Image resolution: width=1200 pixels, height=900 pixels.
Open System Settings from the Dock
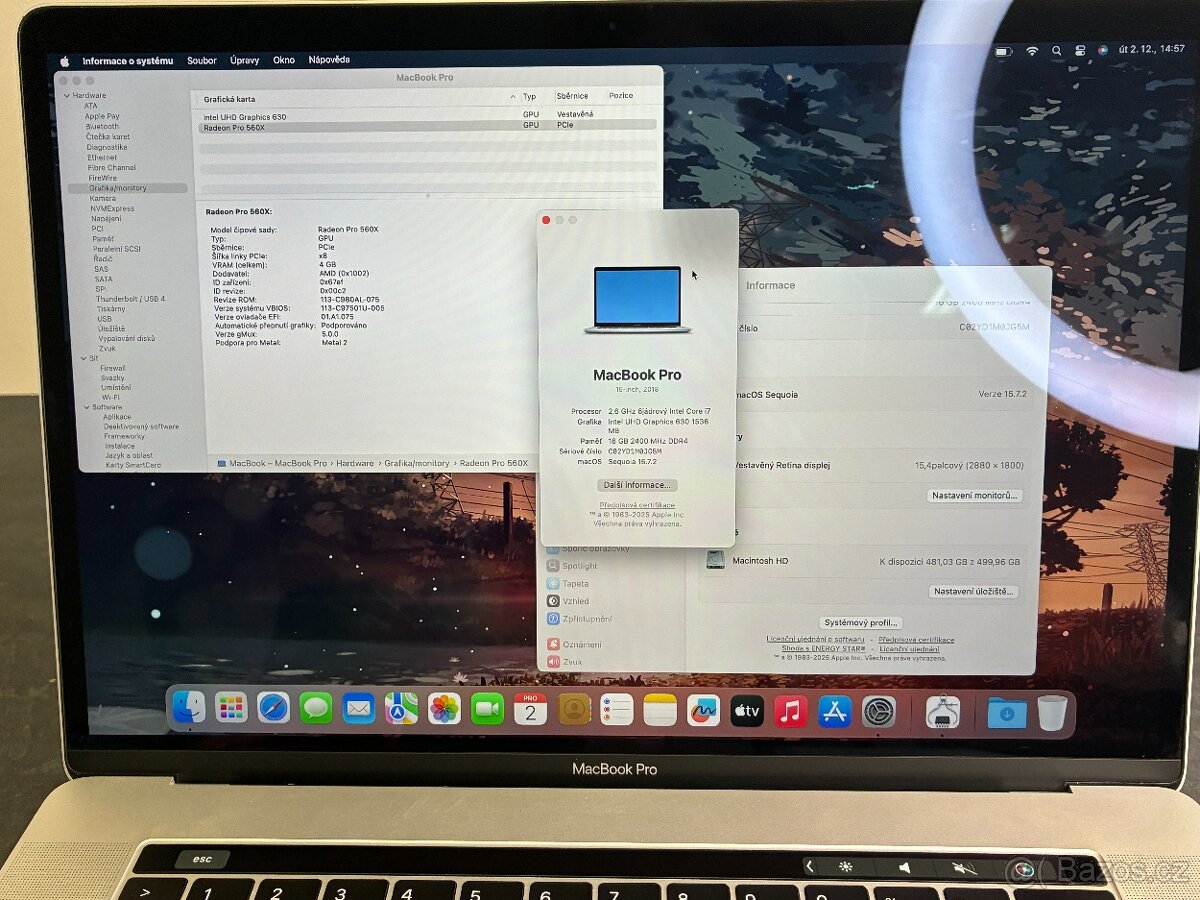click(879, 712)
